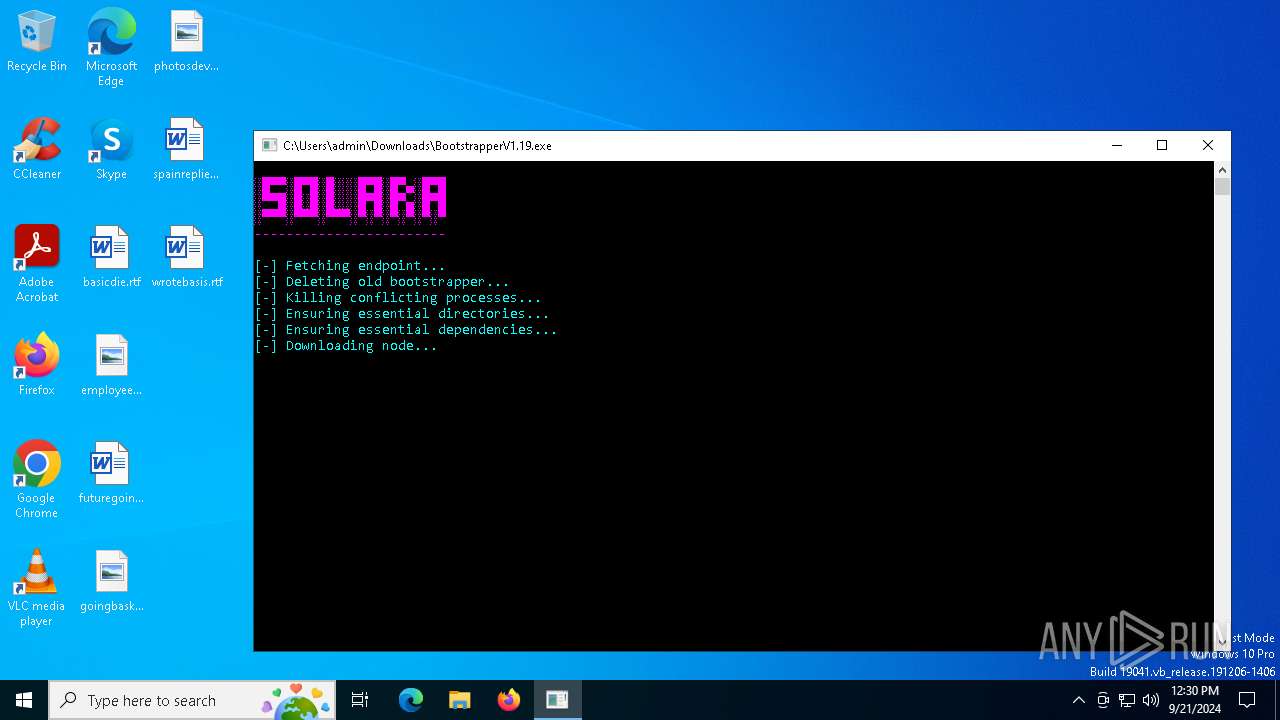Open CCleaner desktop shortcut

click(x=37, y=150)
